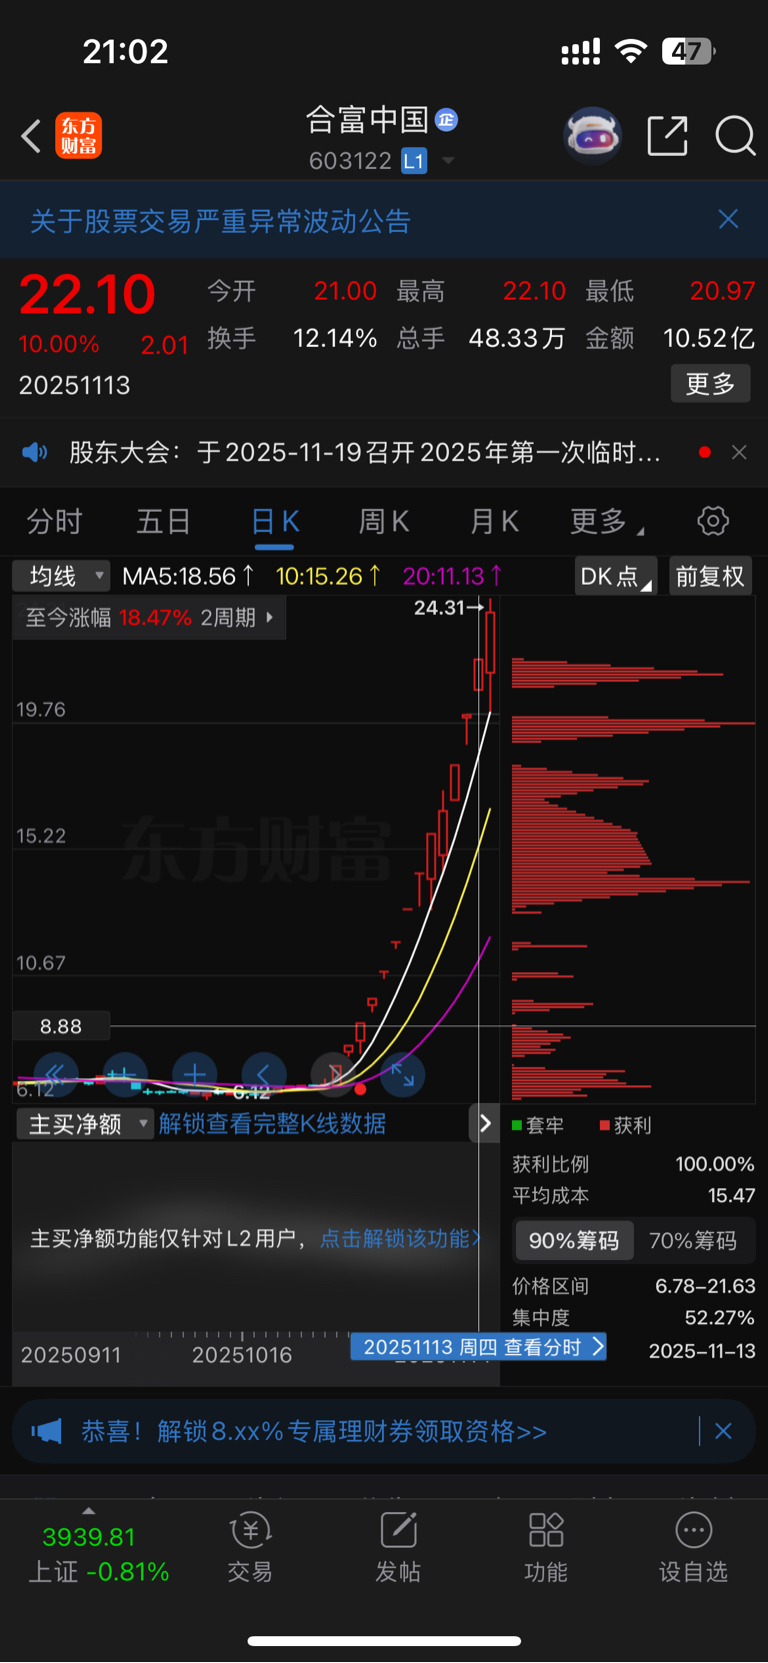Open the 主买净额 sub-indicator dropdown
This screenshot has width=768, height=1663.
pos(86,1124)
